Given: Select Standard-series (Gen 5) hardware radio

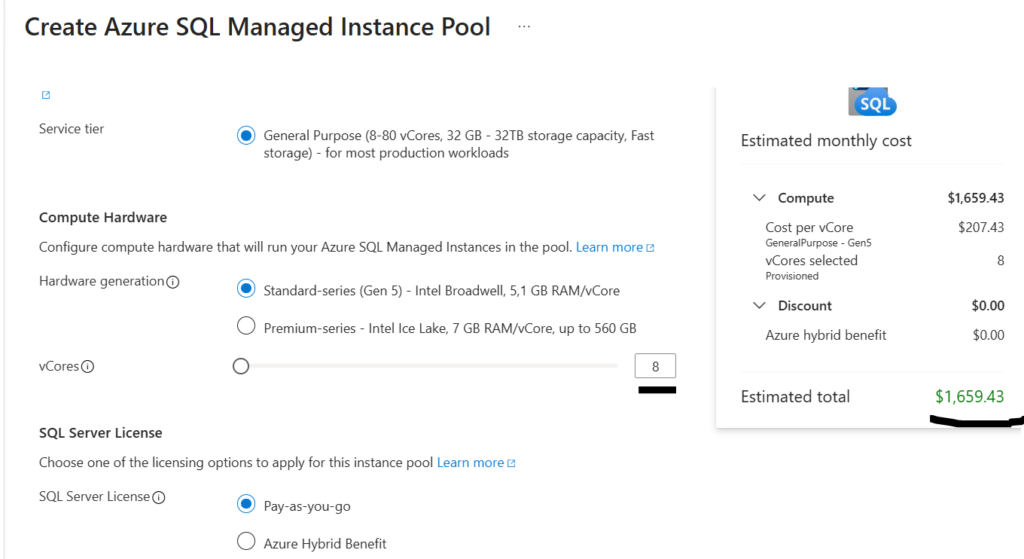Looking at the screenshot, I should 246,289.
